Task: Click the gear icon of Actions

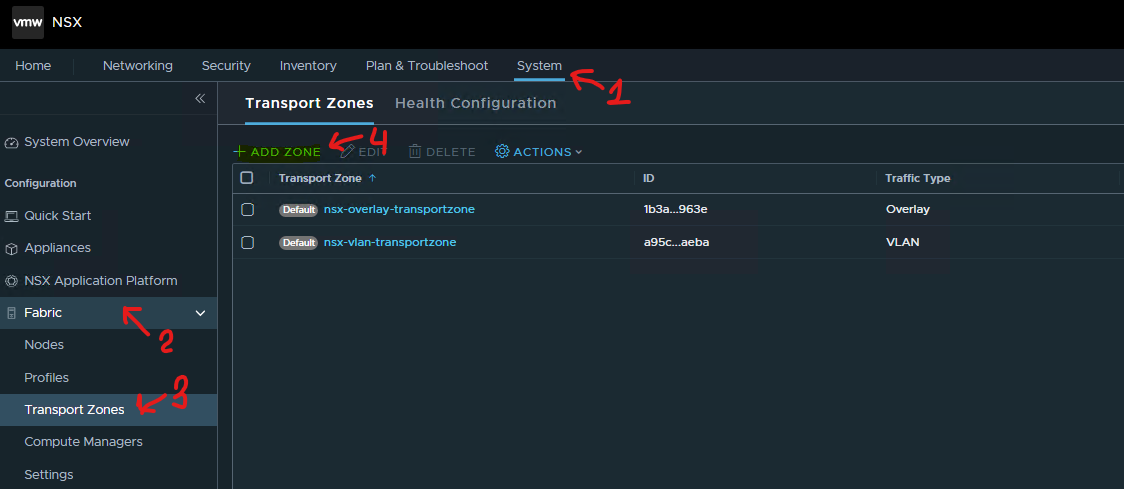Action: pos(503,152)
